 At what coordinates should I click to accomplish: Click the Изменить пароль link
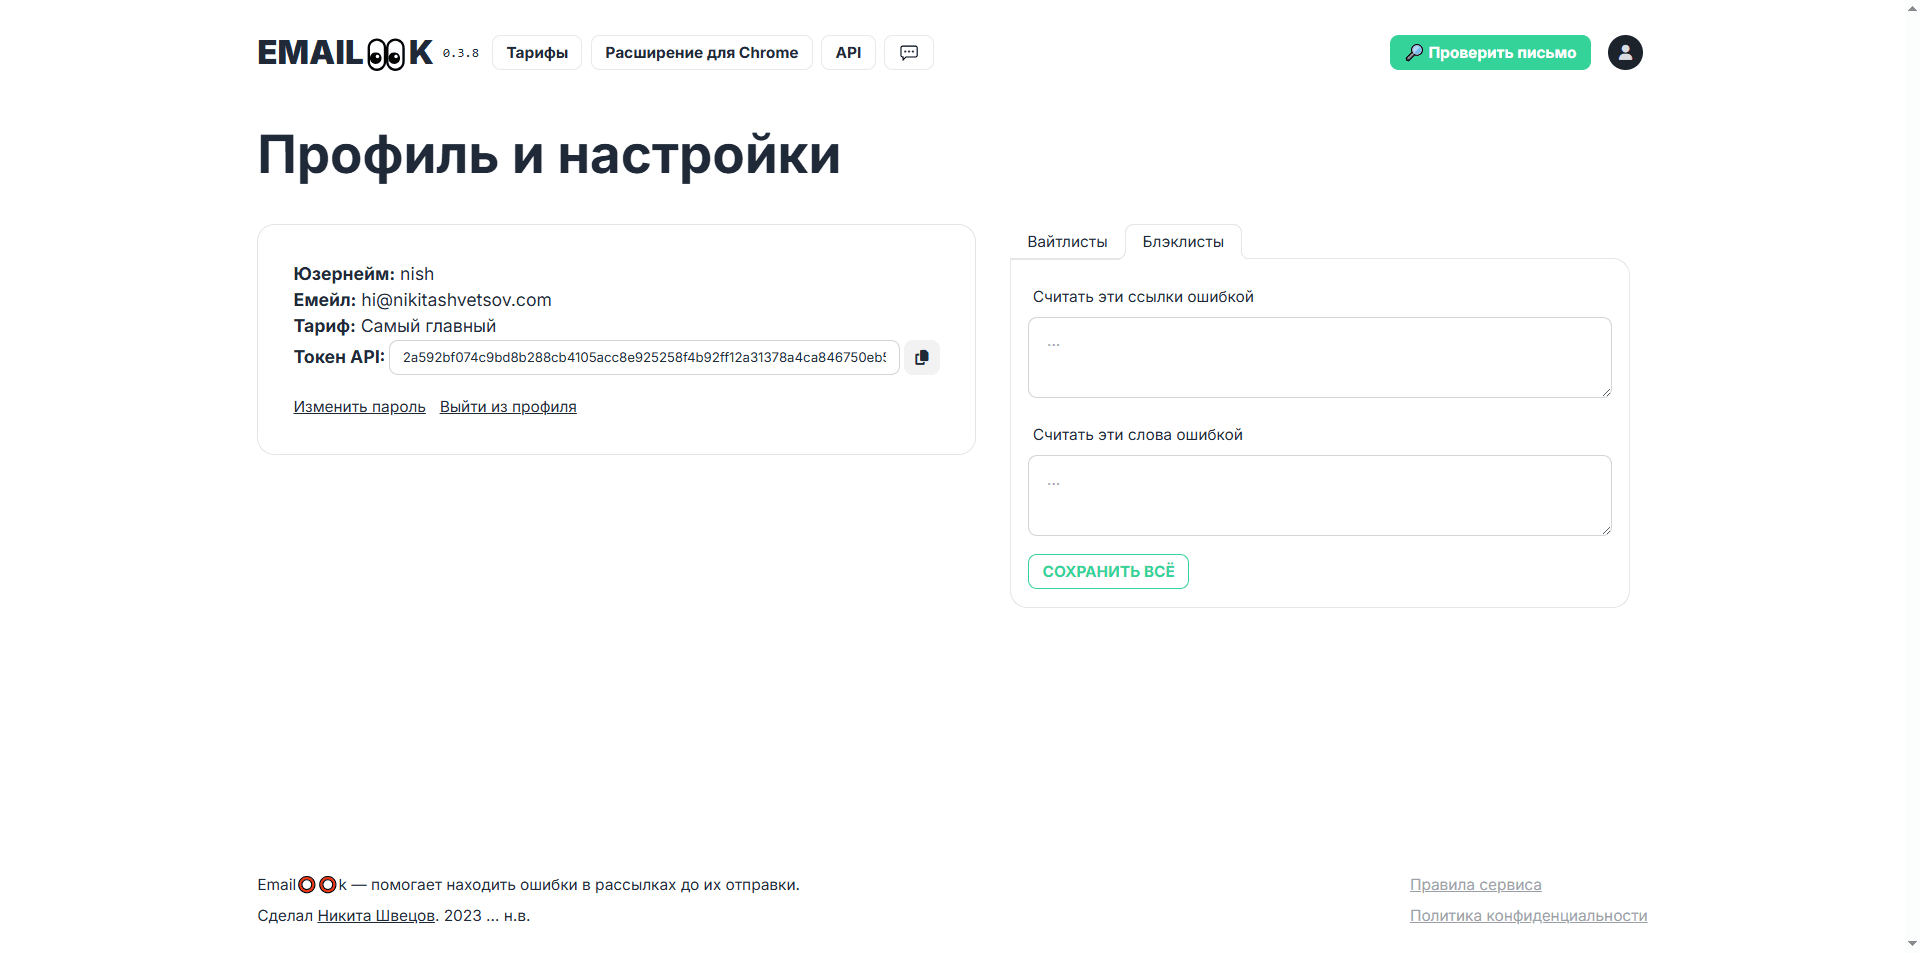(359, 407)
